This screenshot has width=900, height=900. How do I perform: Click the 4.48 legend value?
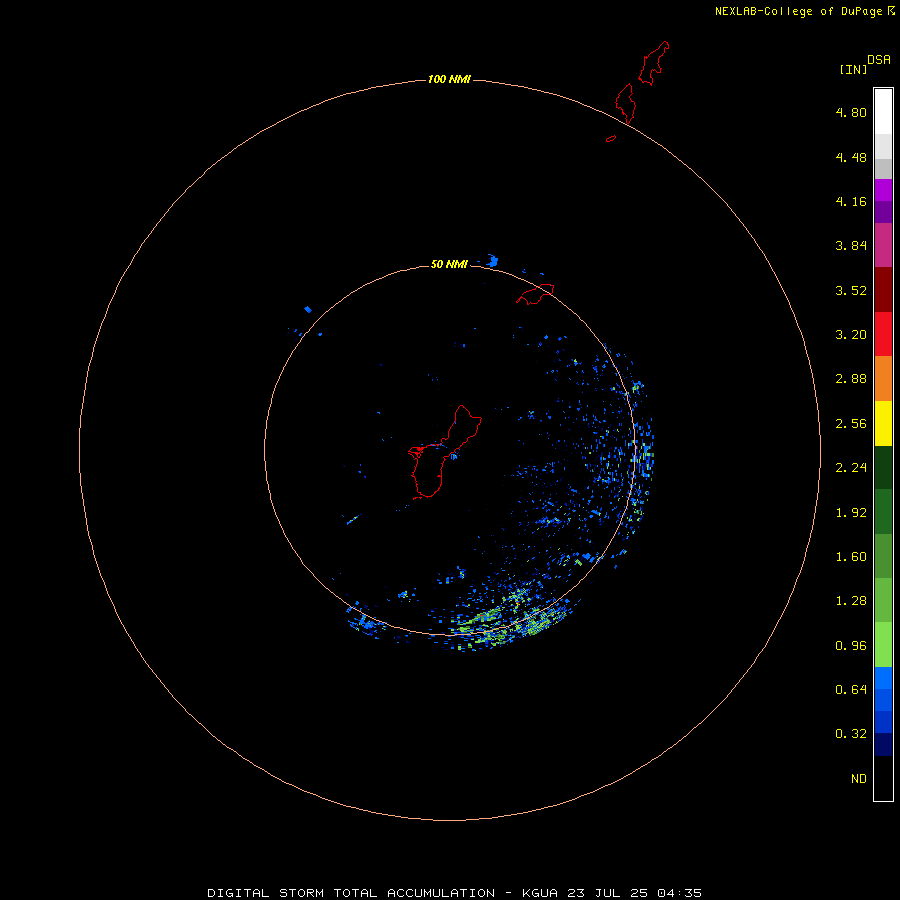tap(851, 157)
